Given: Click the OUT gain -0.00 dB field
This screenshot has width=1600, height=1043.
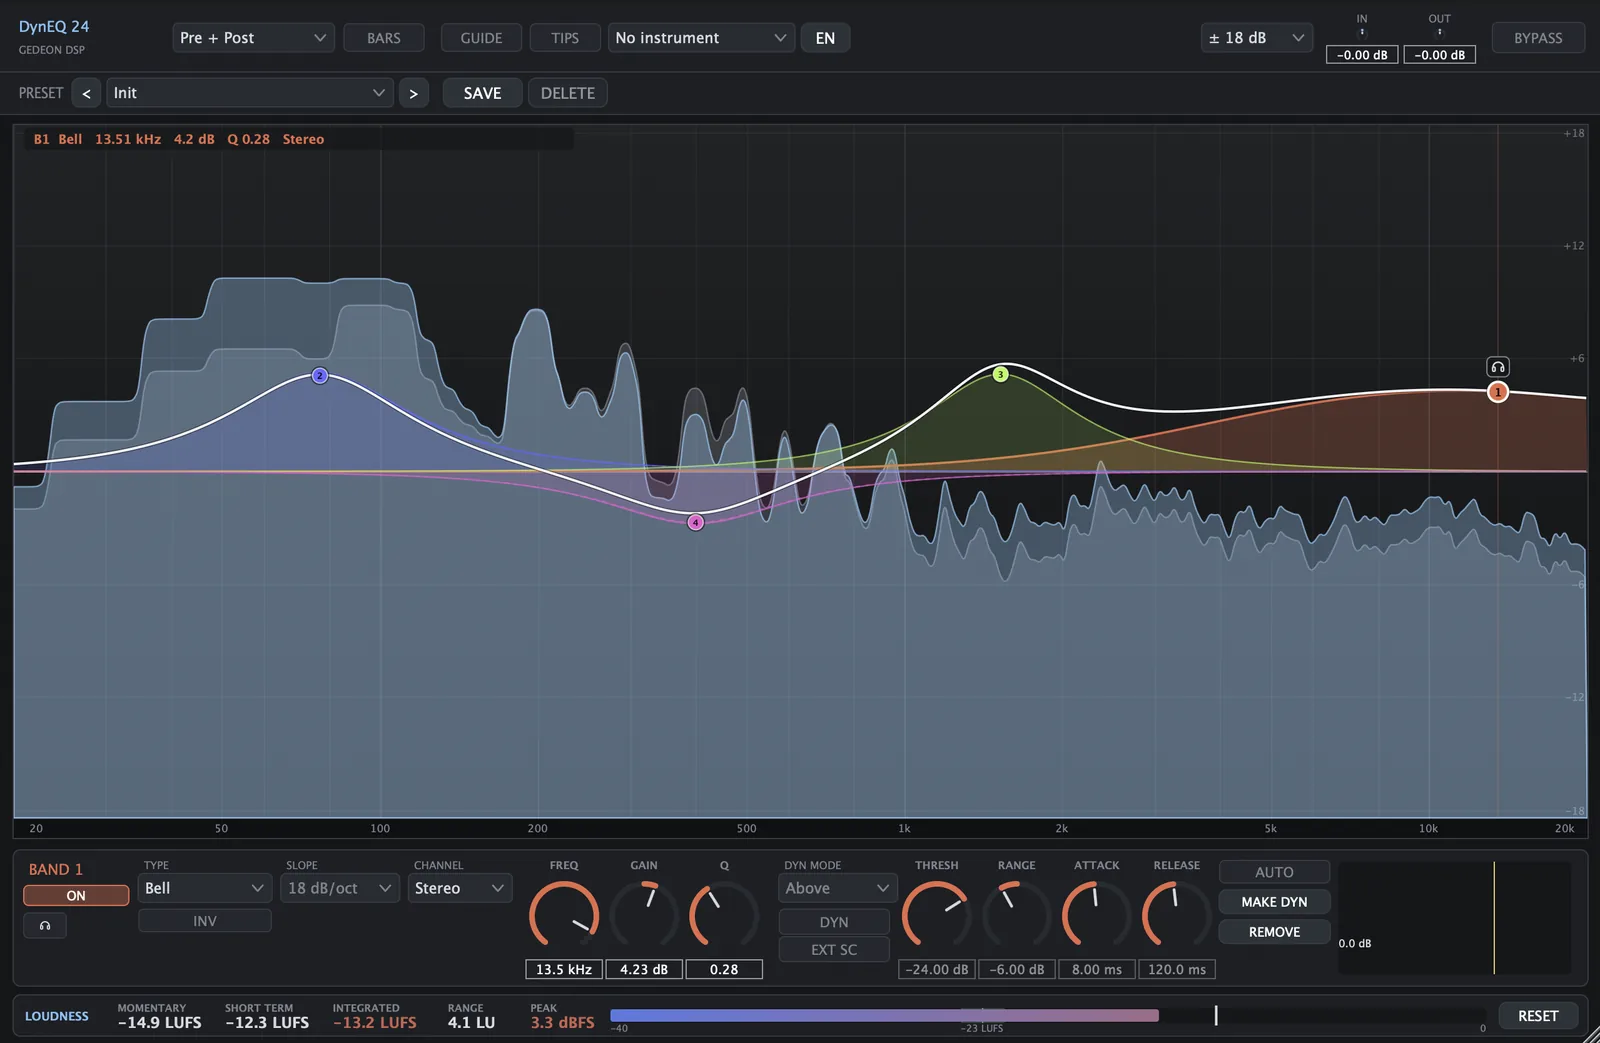Looking at the screenshot, I should tap(1440, 55).
